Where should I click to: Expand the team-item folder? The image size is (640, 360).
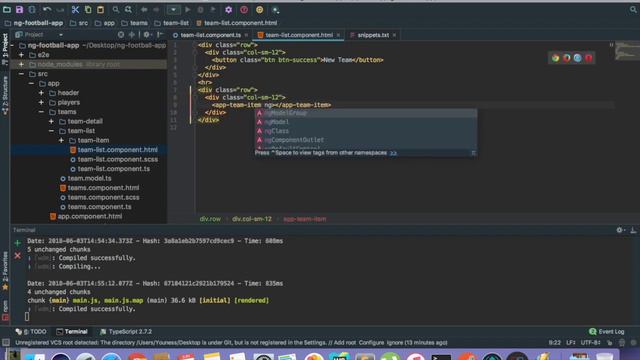61,140
